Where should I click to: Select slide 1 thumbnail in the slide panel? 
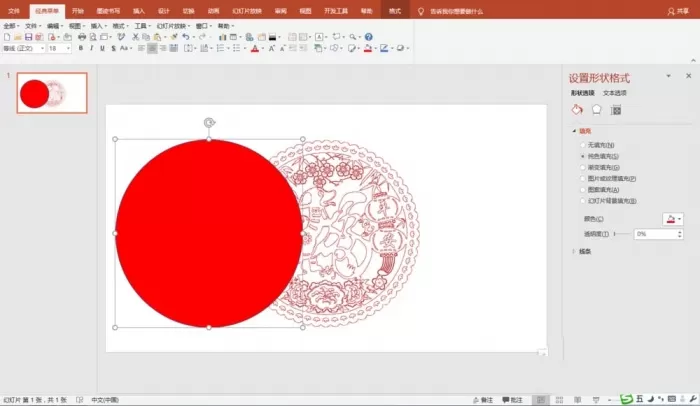pos(52,93)
